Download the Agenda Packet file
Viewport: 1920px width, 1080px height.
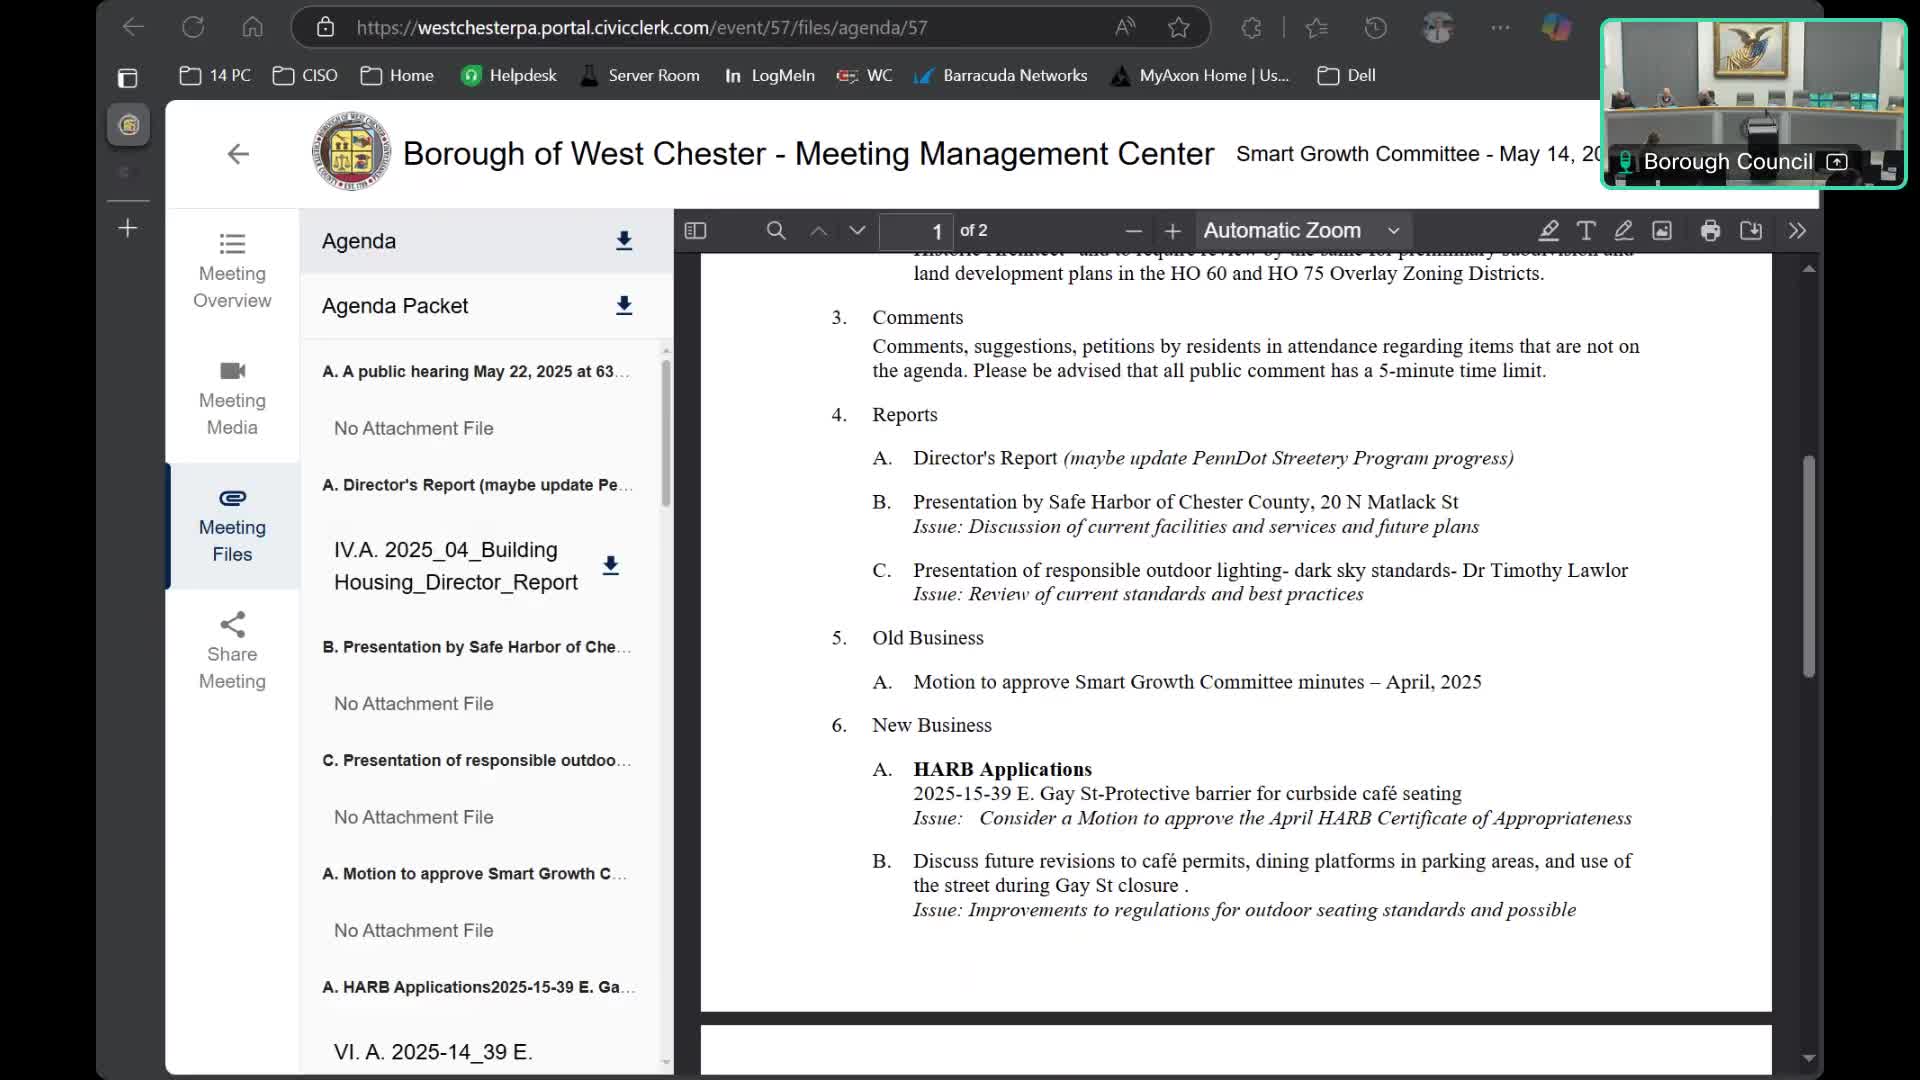(624, 306)
